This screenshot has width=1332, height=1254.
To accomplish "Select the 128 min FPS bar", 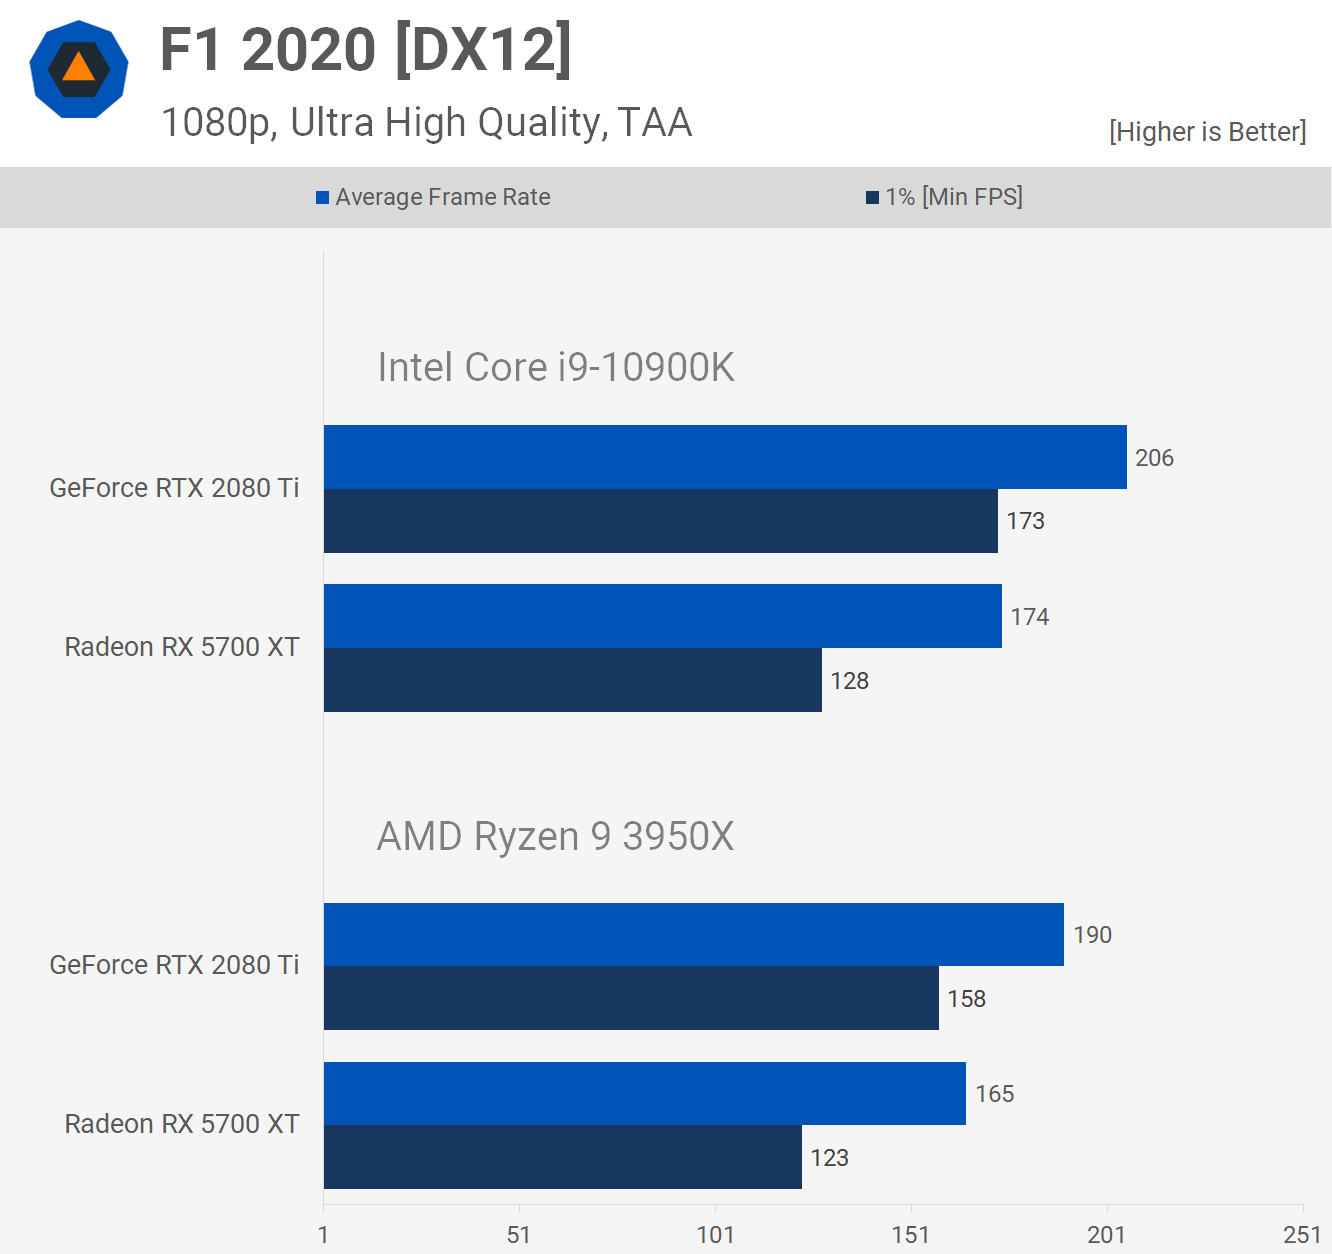I will pos(572,680).
